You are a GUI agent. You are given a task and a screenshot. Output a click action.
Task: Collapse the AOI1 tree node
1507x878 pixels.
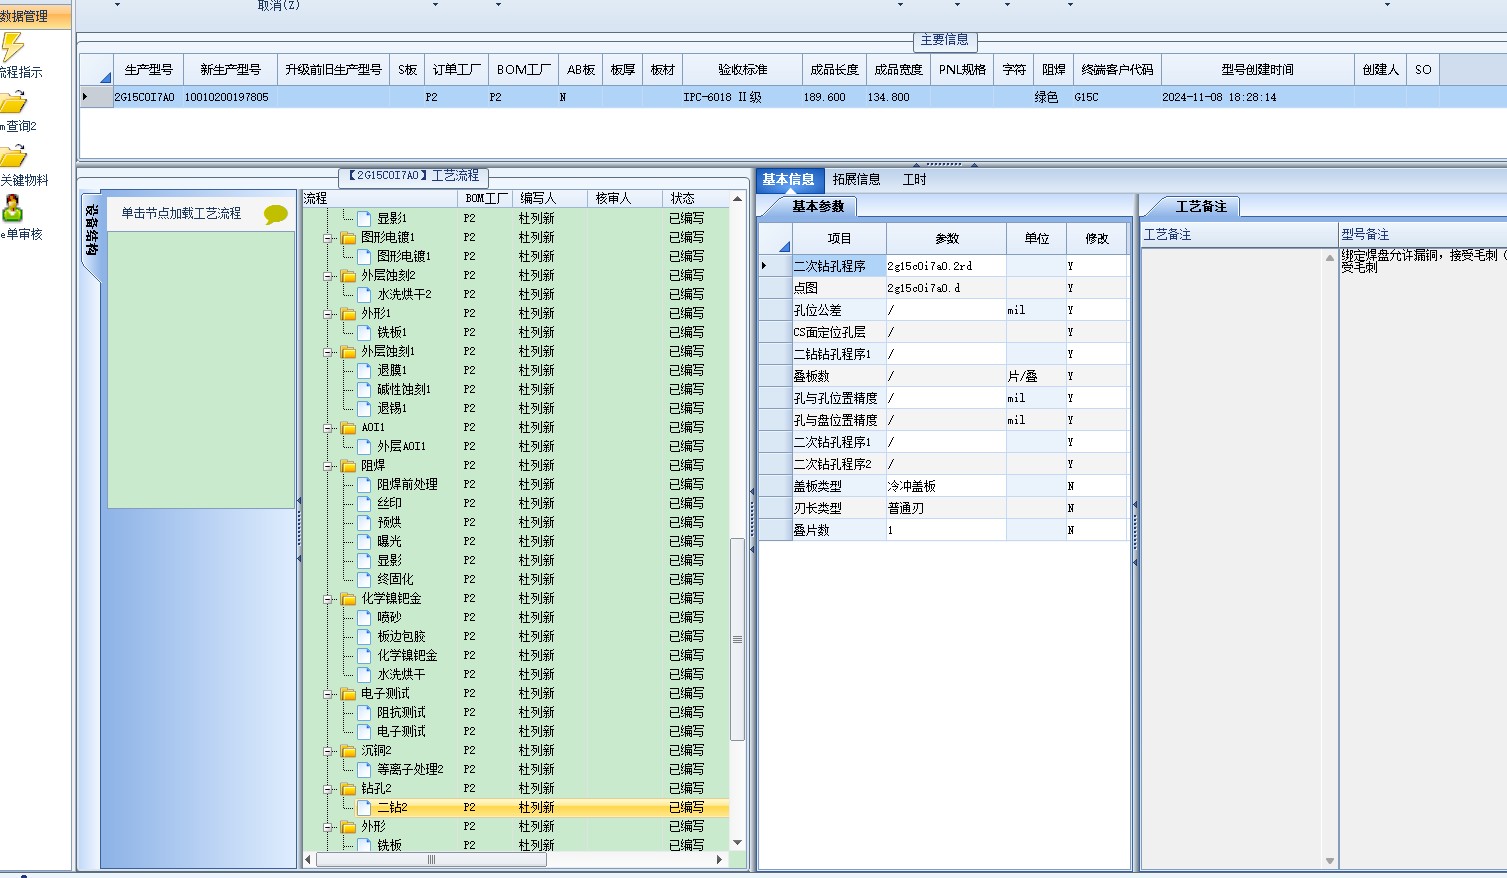pos(328,428)
